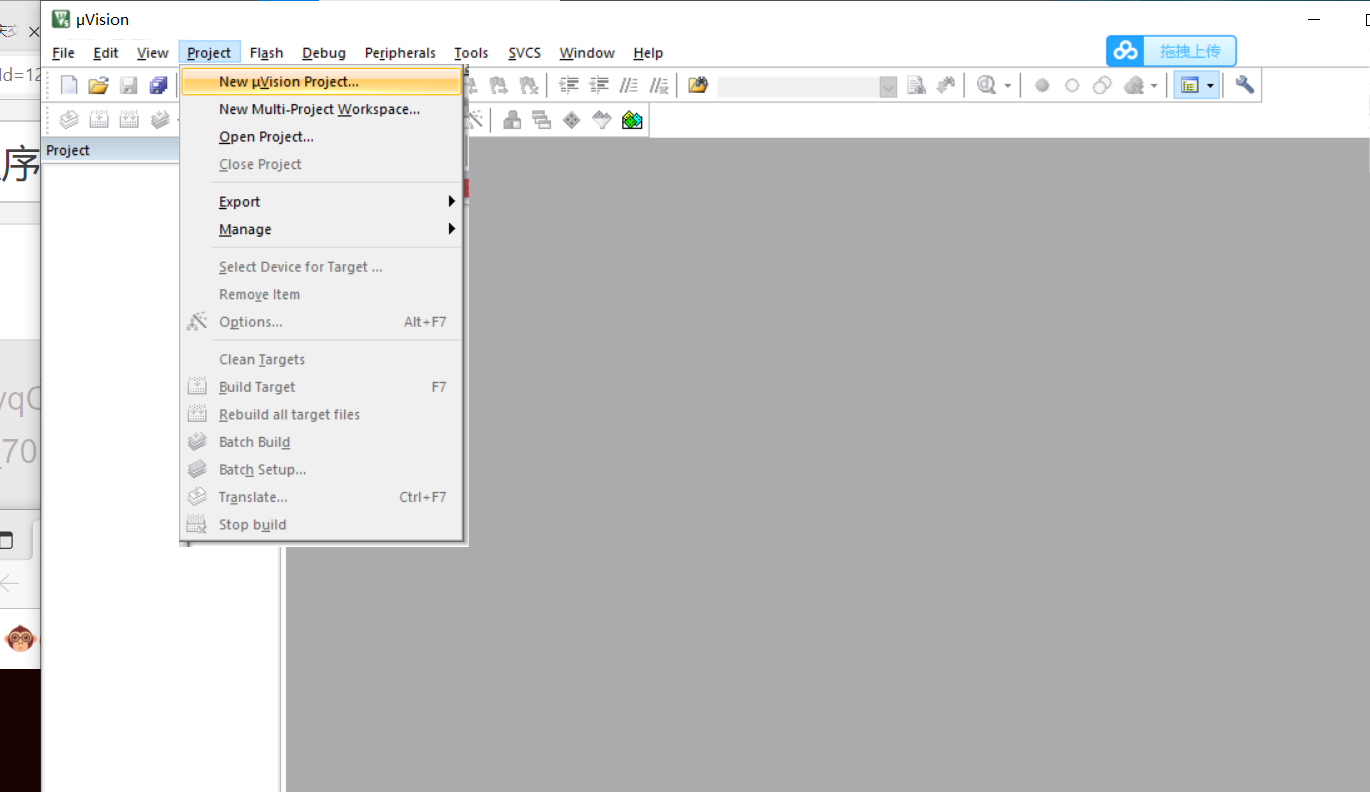The image size is (1370, 792).
Task: Open the Window menu
Action: (x=587, y=53)
